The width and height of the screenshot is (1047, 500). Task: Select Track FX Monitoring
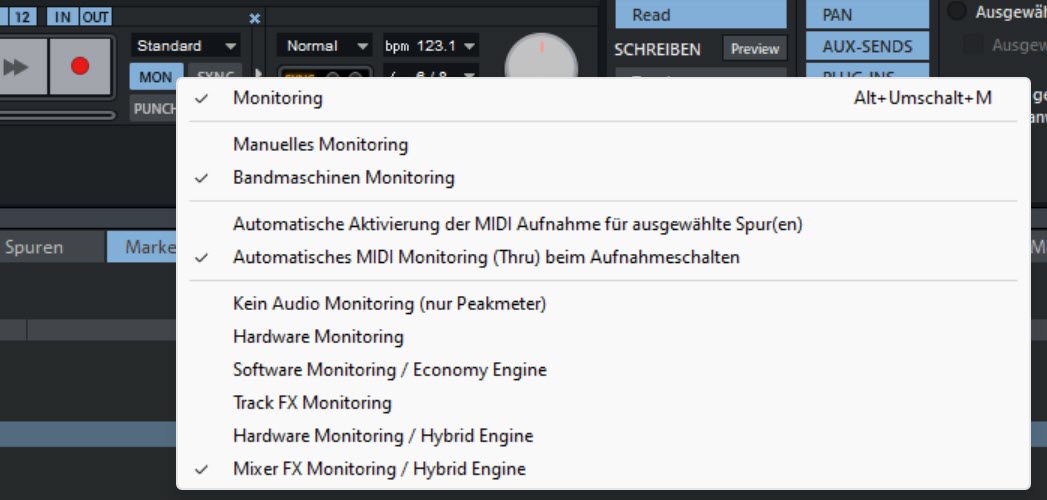pos(603,403)
